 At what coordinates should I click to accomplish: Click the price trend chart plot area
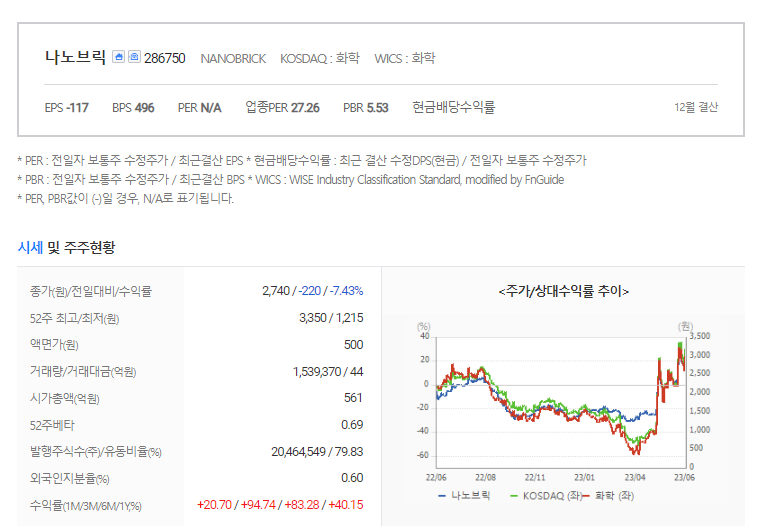click(x=562, y=402)
